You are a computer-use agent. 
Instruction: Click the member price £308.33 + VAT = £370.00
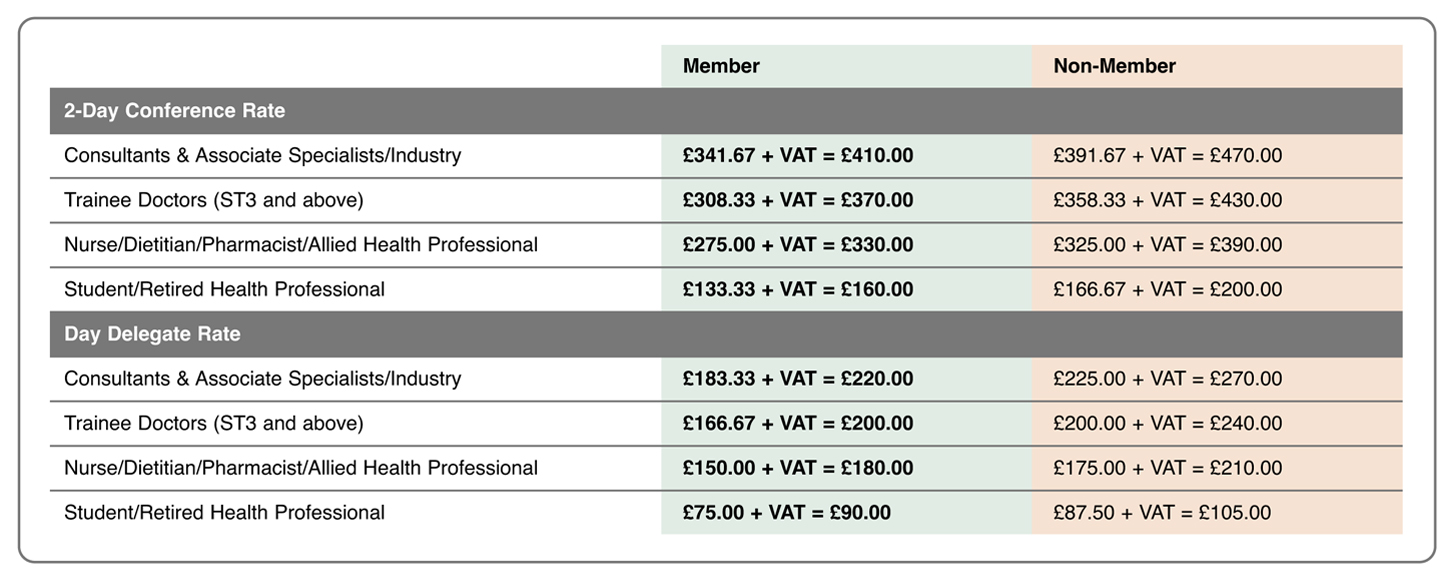(x=798, y=200)
